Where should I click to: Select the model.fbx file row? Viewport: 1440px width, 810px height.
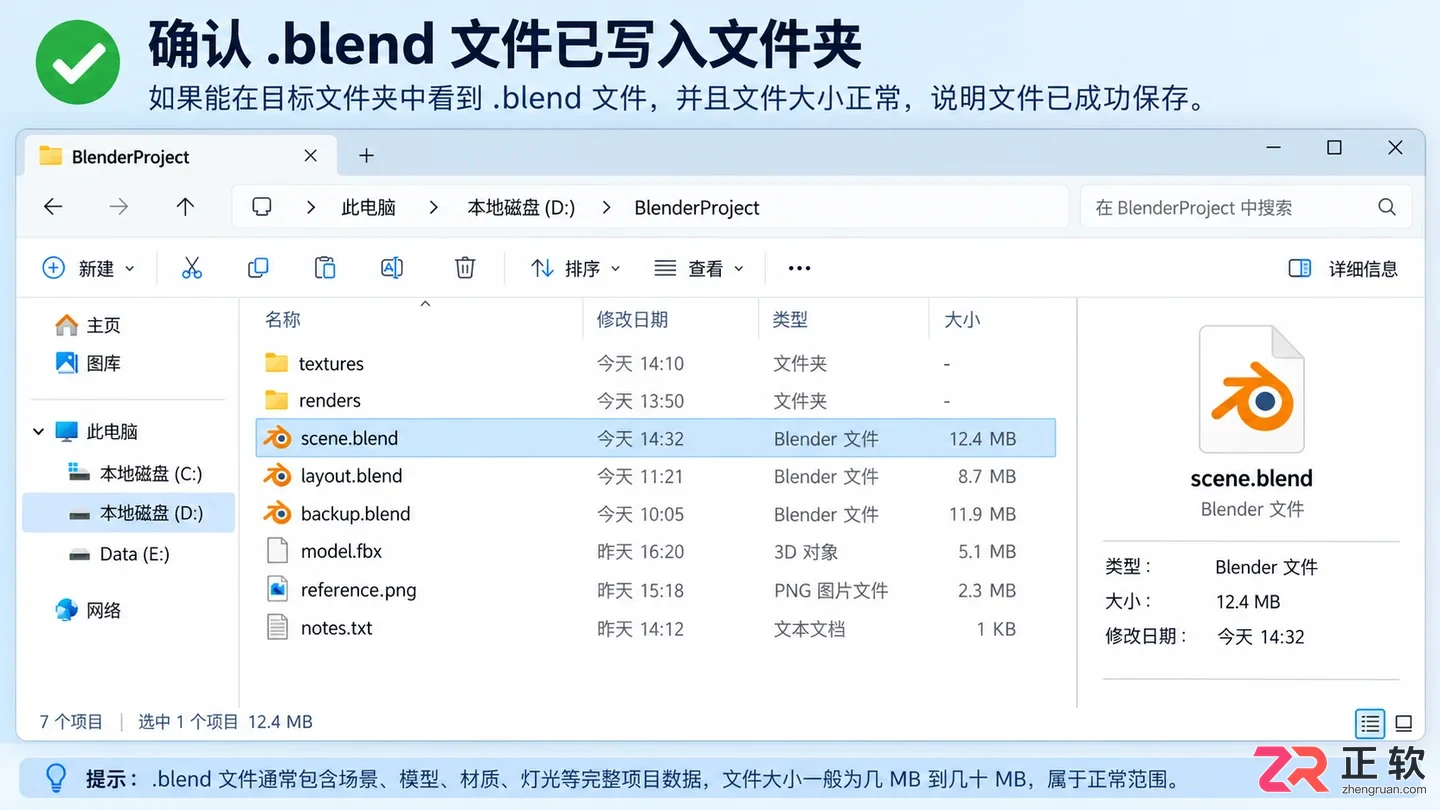(x=656, y=552)
